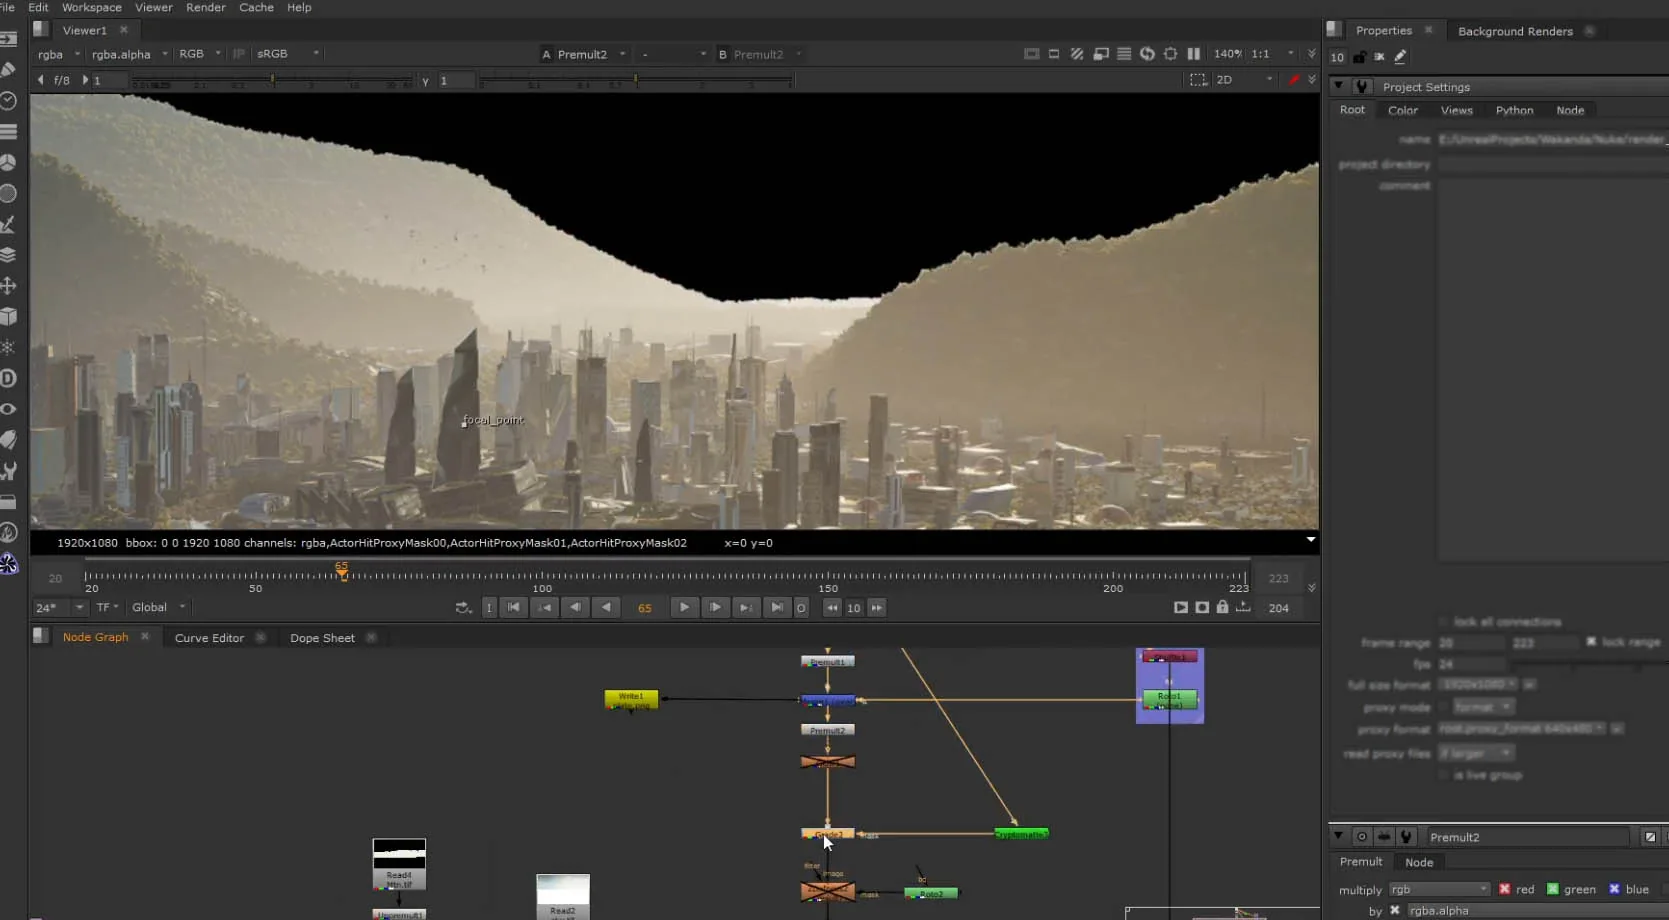Jump to the first frame
This screenshot has width=1669, height=920.
pyautogui.click(x=513, y=607)
